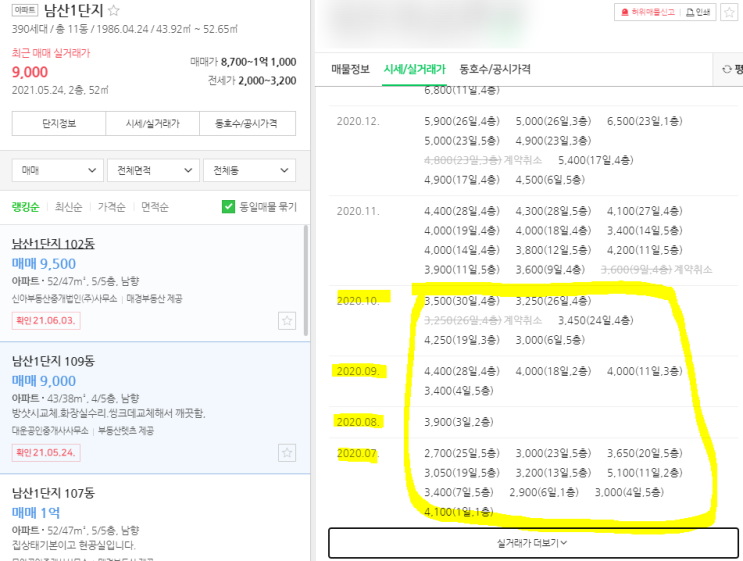
Task: Click the 확인21.06.03. confirmation badge
Action: coord(46,321)
